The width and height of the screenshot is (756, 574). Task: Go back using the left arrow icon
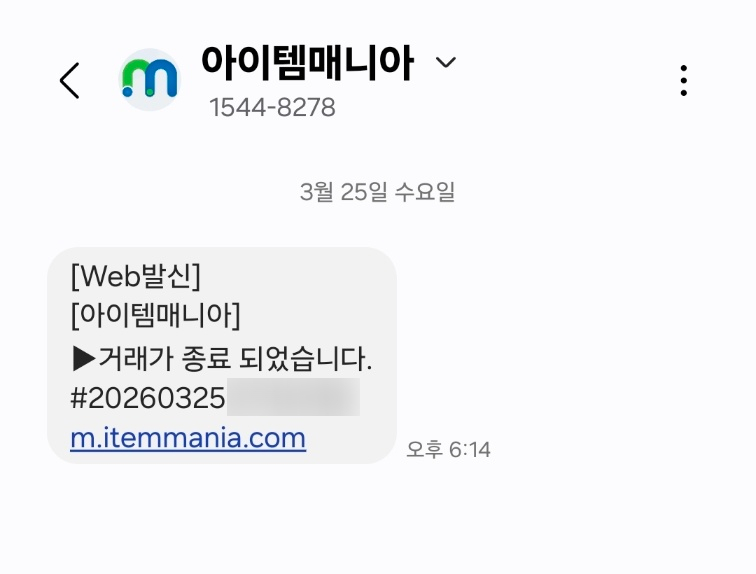point(69,80)
